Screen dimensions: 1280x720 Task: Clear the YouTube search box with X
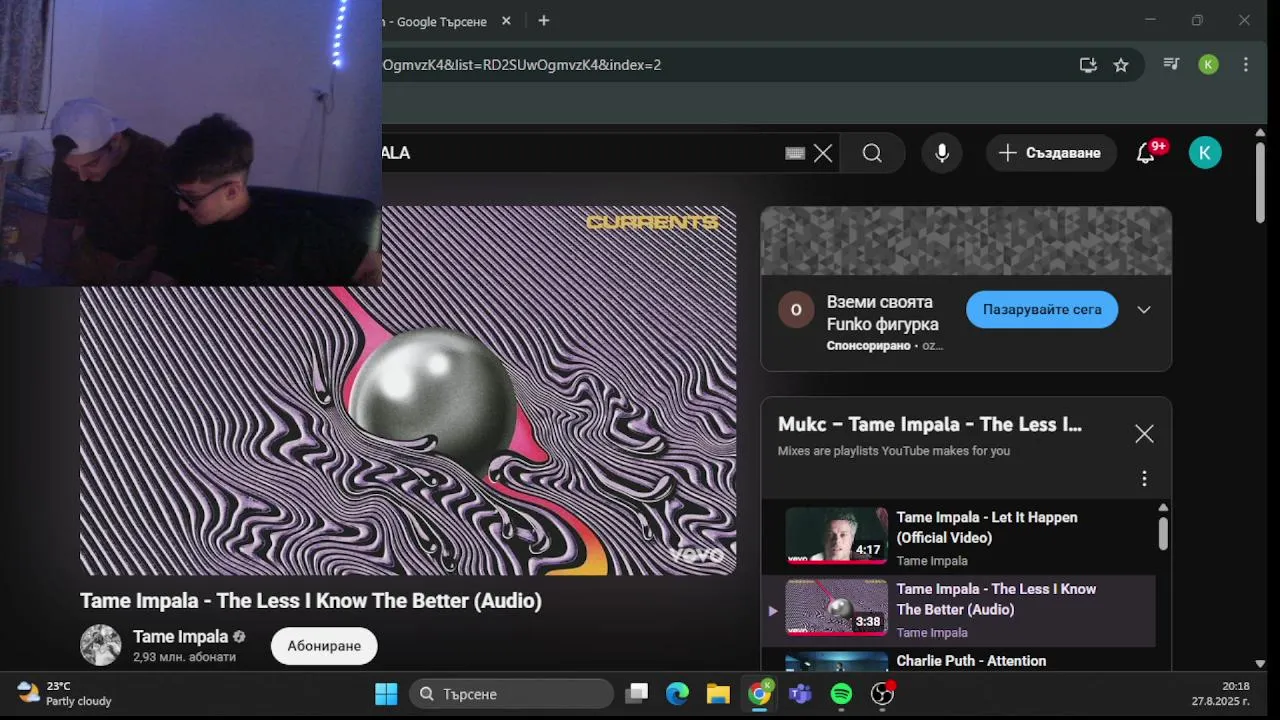tap(823, 153)
